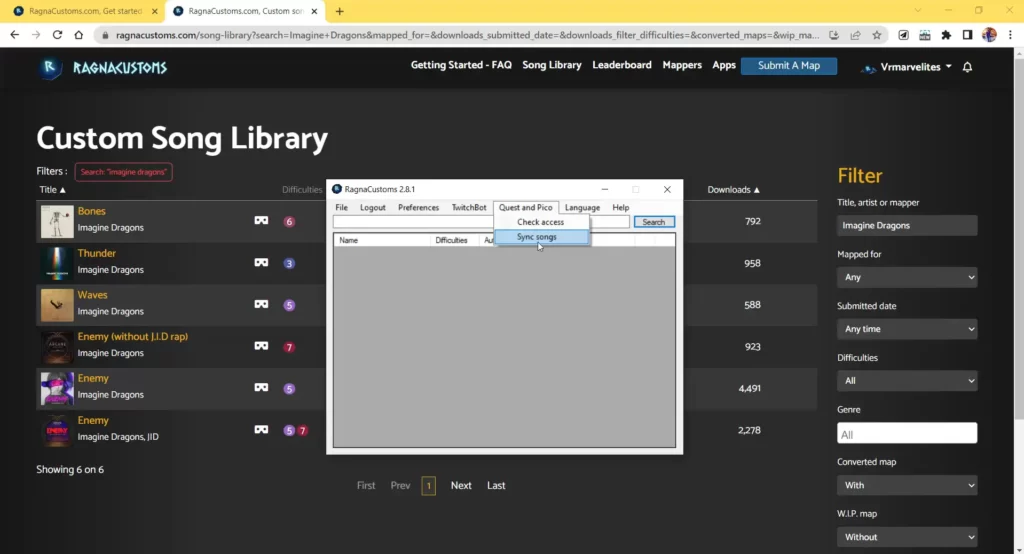
Task: Expand the Mapped for dropdown
Action: point(907,277)
